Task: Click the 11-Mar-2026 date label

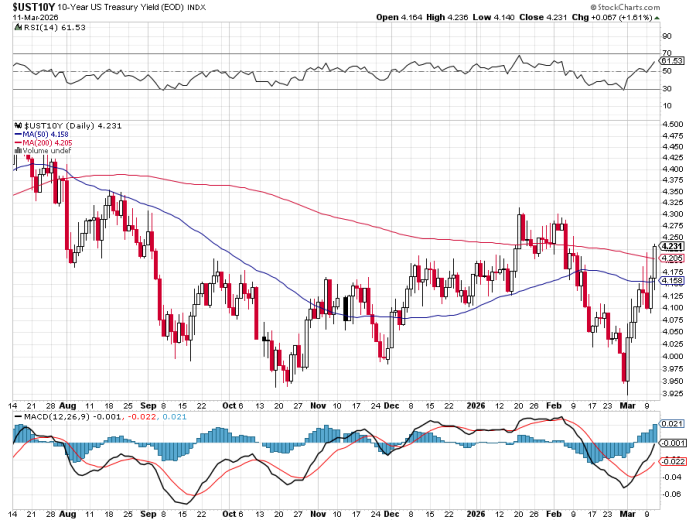Action: 34,19
